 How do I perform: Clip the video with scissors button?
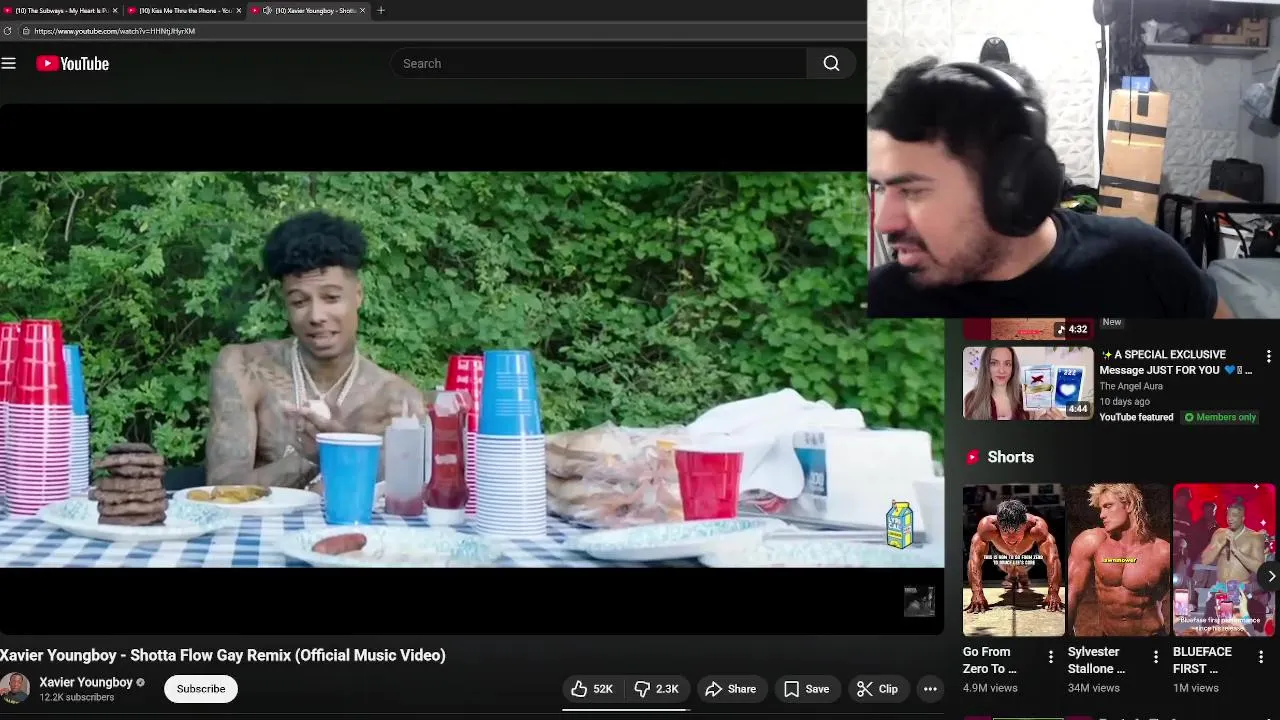coord(878,689)
